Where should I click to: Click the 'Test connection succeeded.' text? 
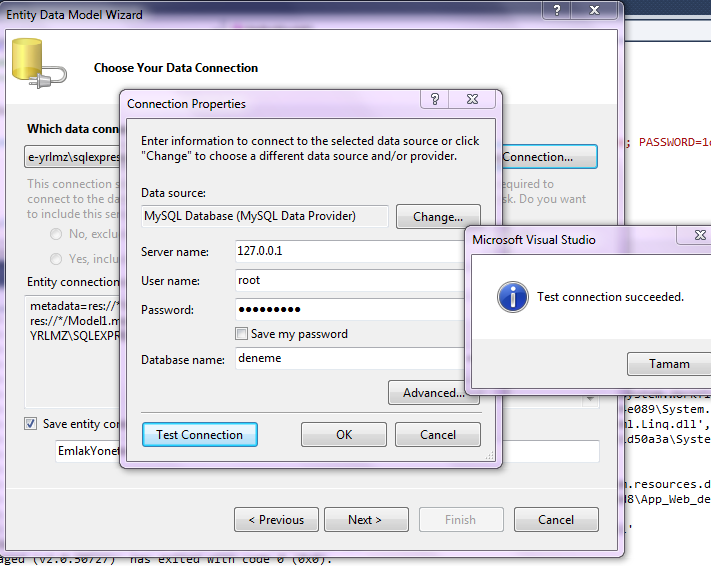(610, 297)
